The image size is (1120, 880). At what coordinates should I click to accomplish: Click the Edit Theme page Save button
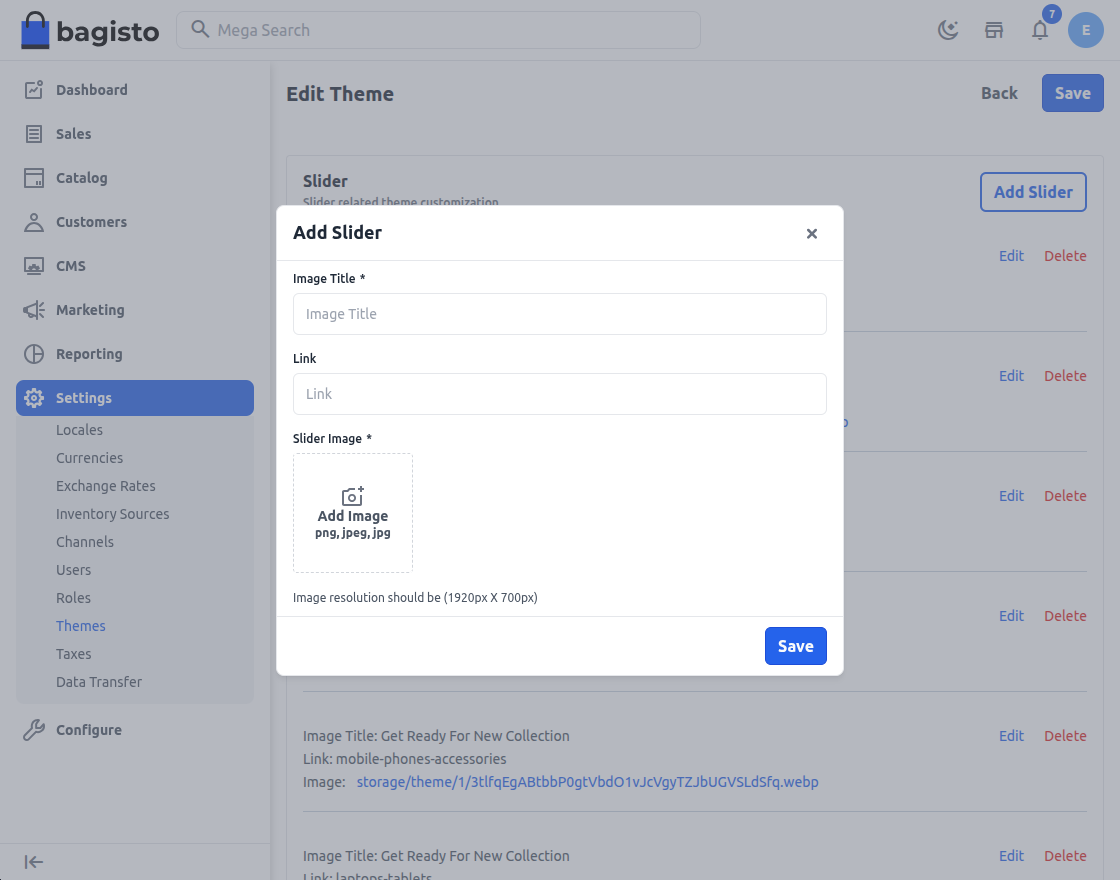point(1072,93)
